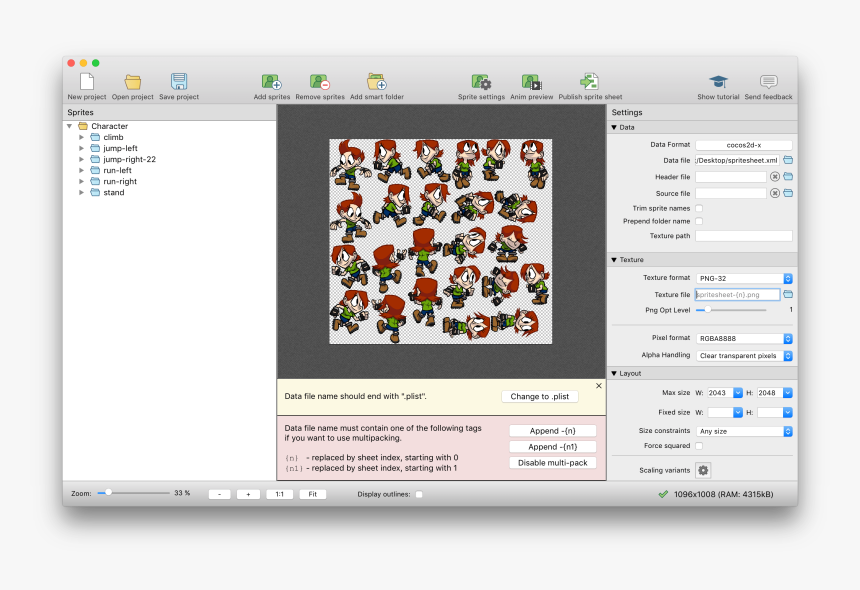Click Disable multi-pack button
Screen dimensions: 860x590
click(x=552, y=463)
